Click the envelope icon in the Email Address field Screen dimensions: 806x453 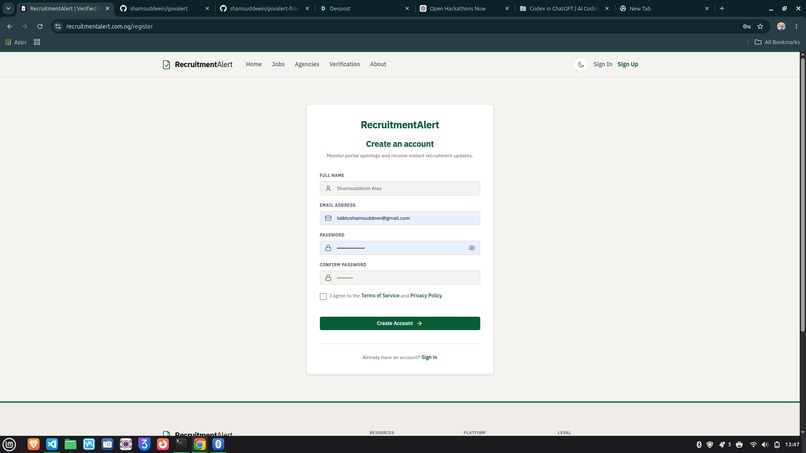tap(328, 218)
